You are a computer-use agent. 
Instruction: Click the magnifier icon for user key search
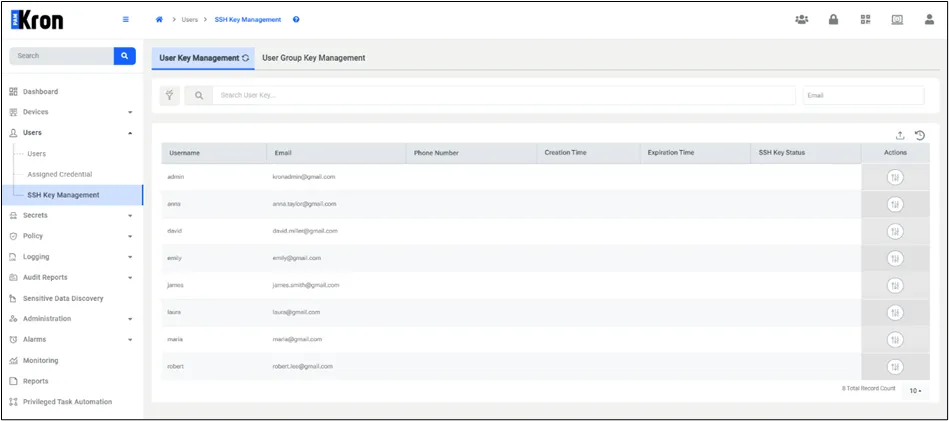[199, 96]
